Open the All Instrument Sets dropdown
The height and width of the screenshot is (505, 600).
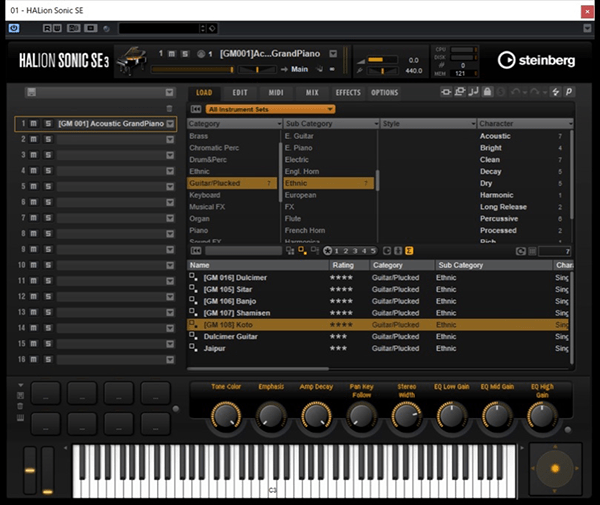270,109
